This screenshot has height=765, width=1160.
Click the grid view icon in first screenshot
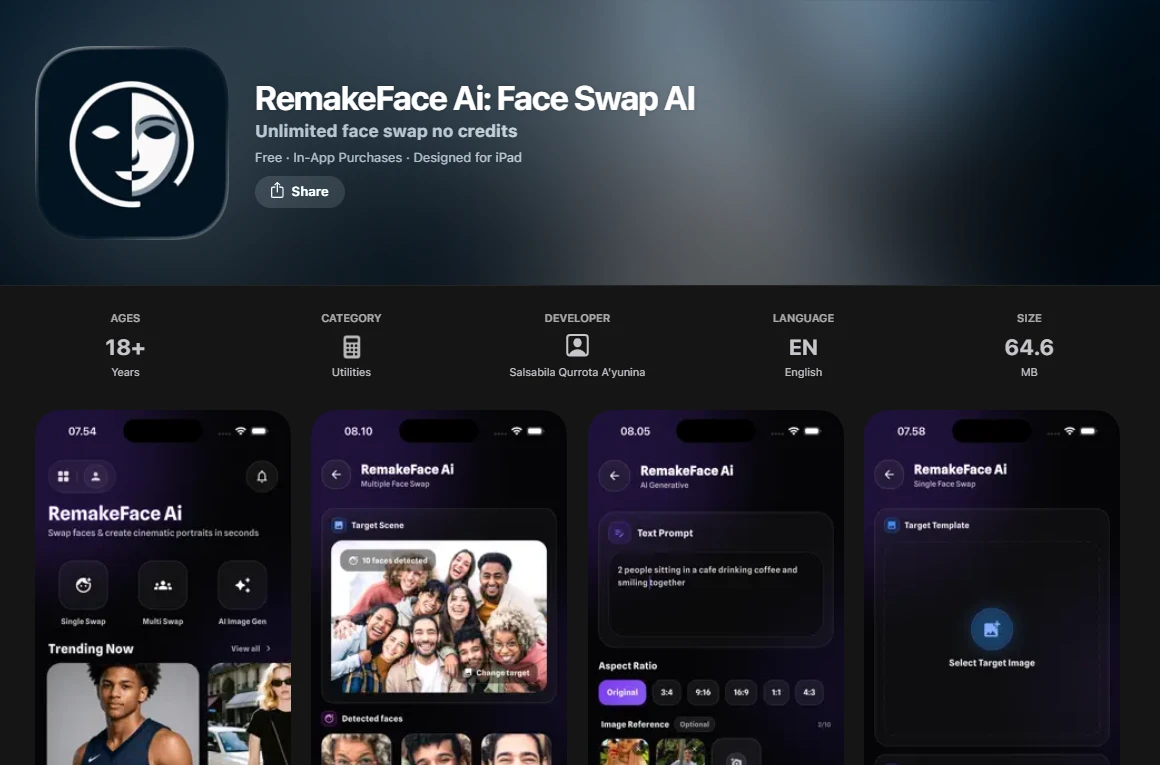coord(64,476)
